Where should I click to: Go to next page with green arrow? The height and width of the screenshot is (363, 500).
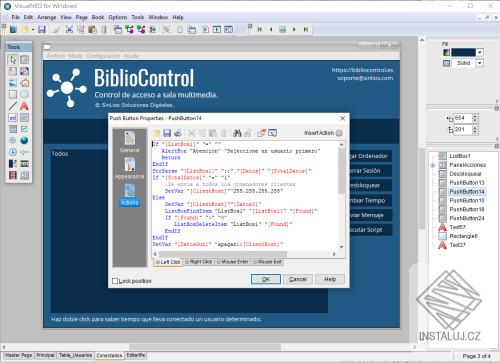294,30
